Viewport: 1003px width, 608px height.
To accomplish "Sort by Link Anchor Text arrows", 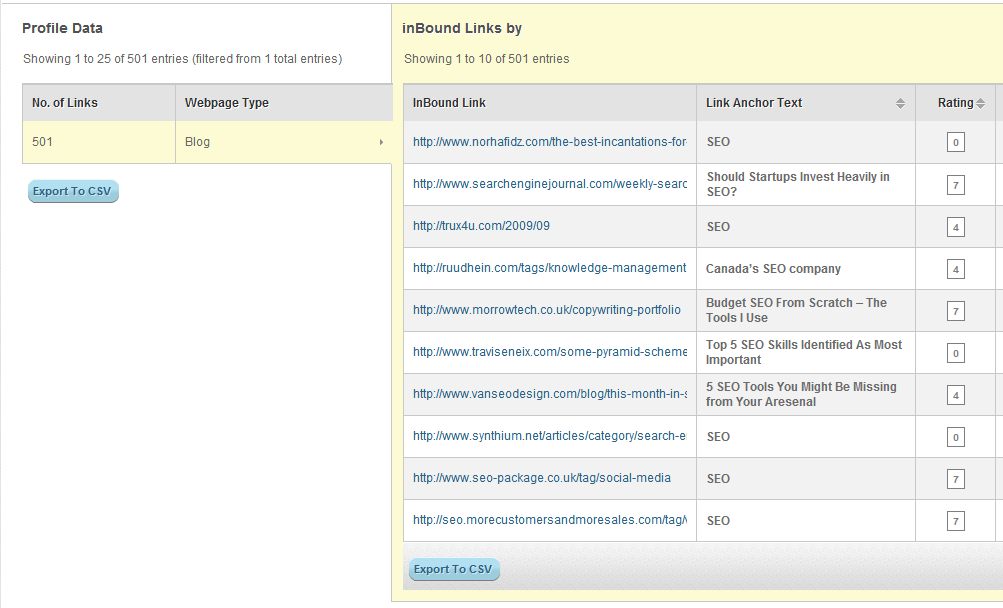I will (900, 104).
